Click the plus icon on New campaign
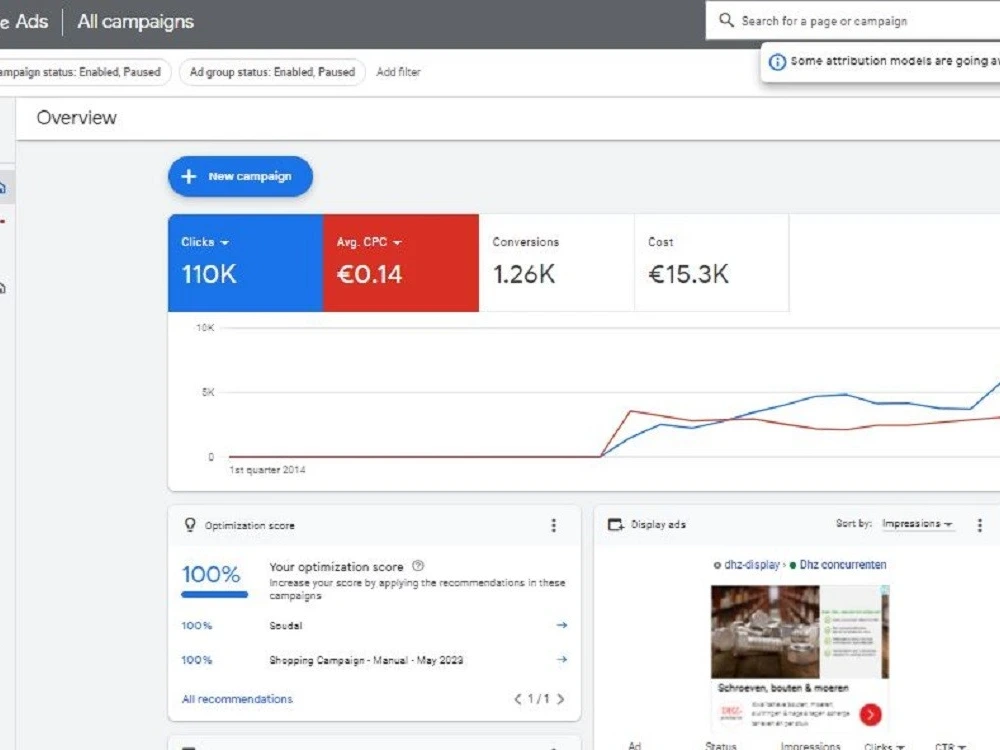This screenshot has width=1000, height=750. click(189, 176)
